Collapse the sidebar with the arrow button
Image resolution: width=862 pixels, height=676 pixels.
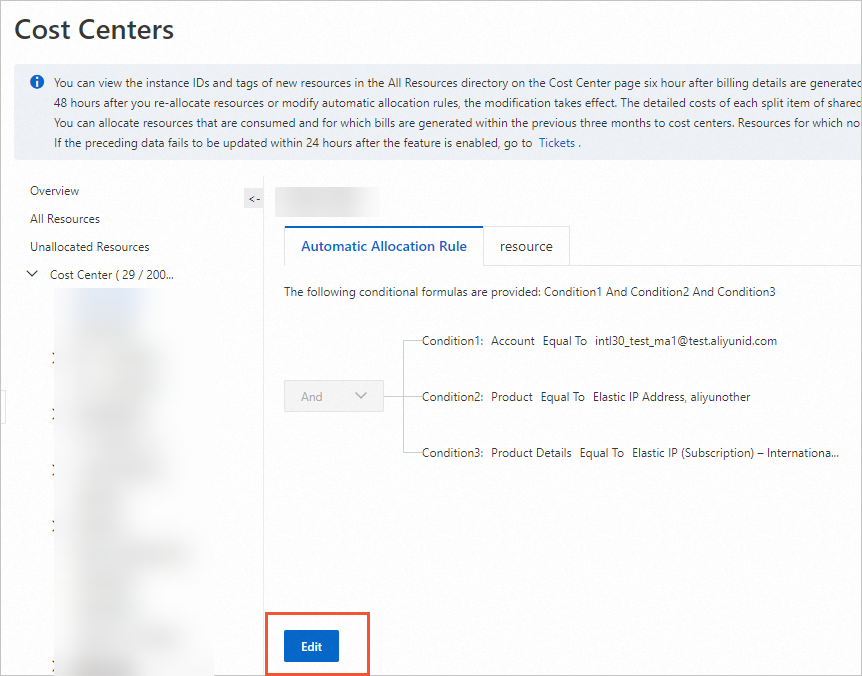point(253,199)
